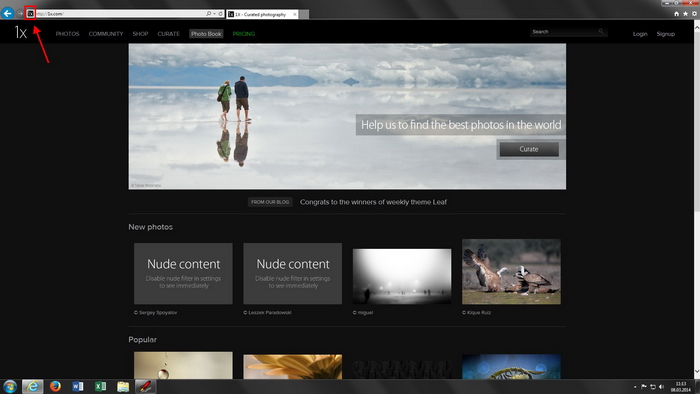Refresh the page with the reload icon

221,14
